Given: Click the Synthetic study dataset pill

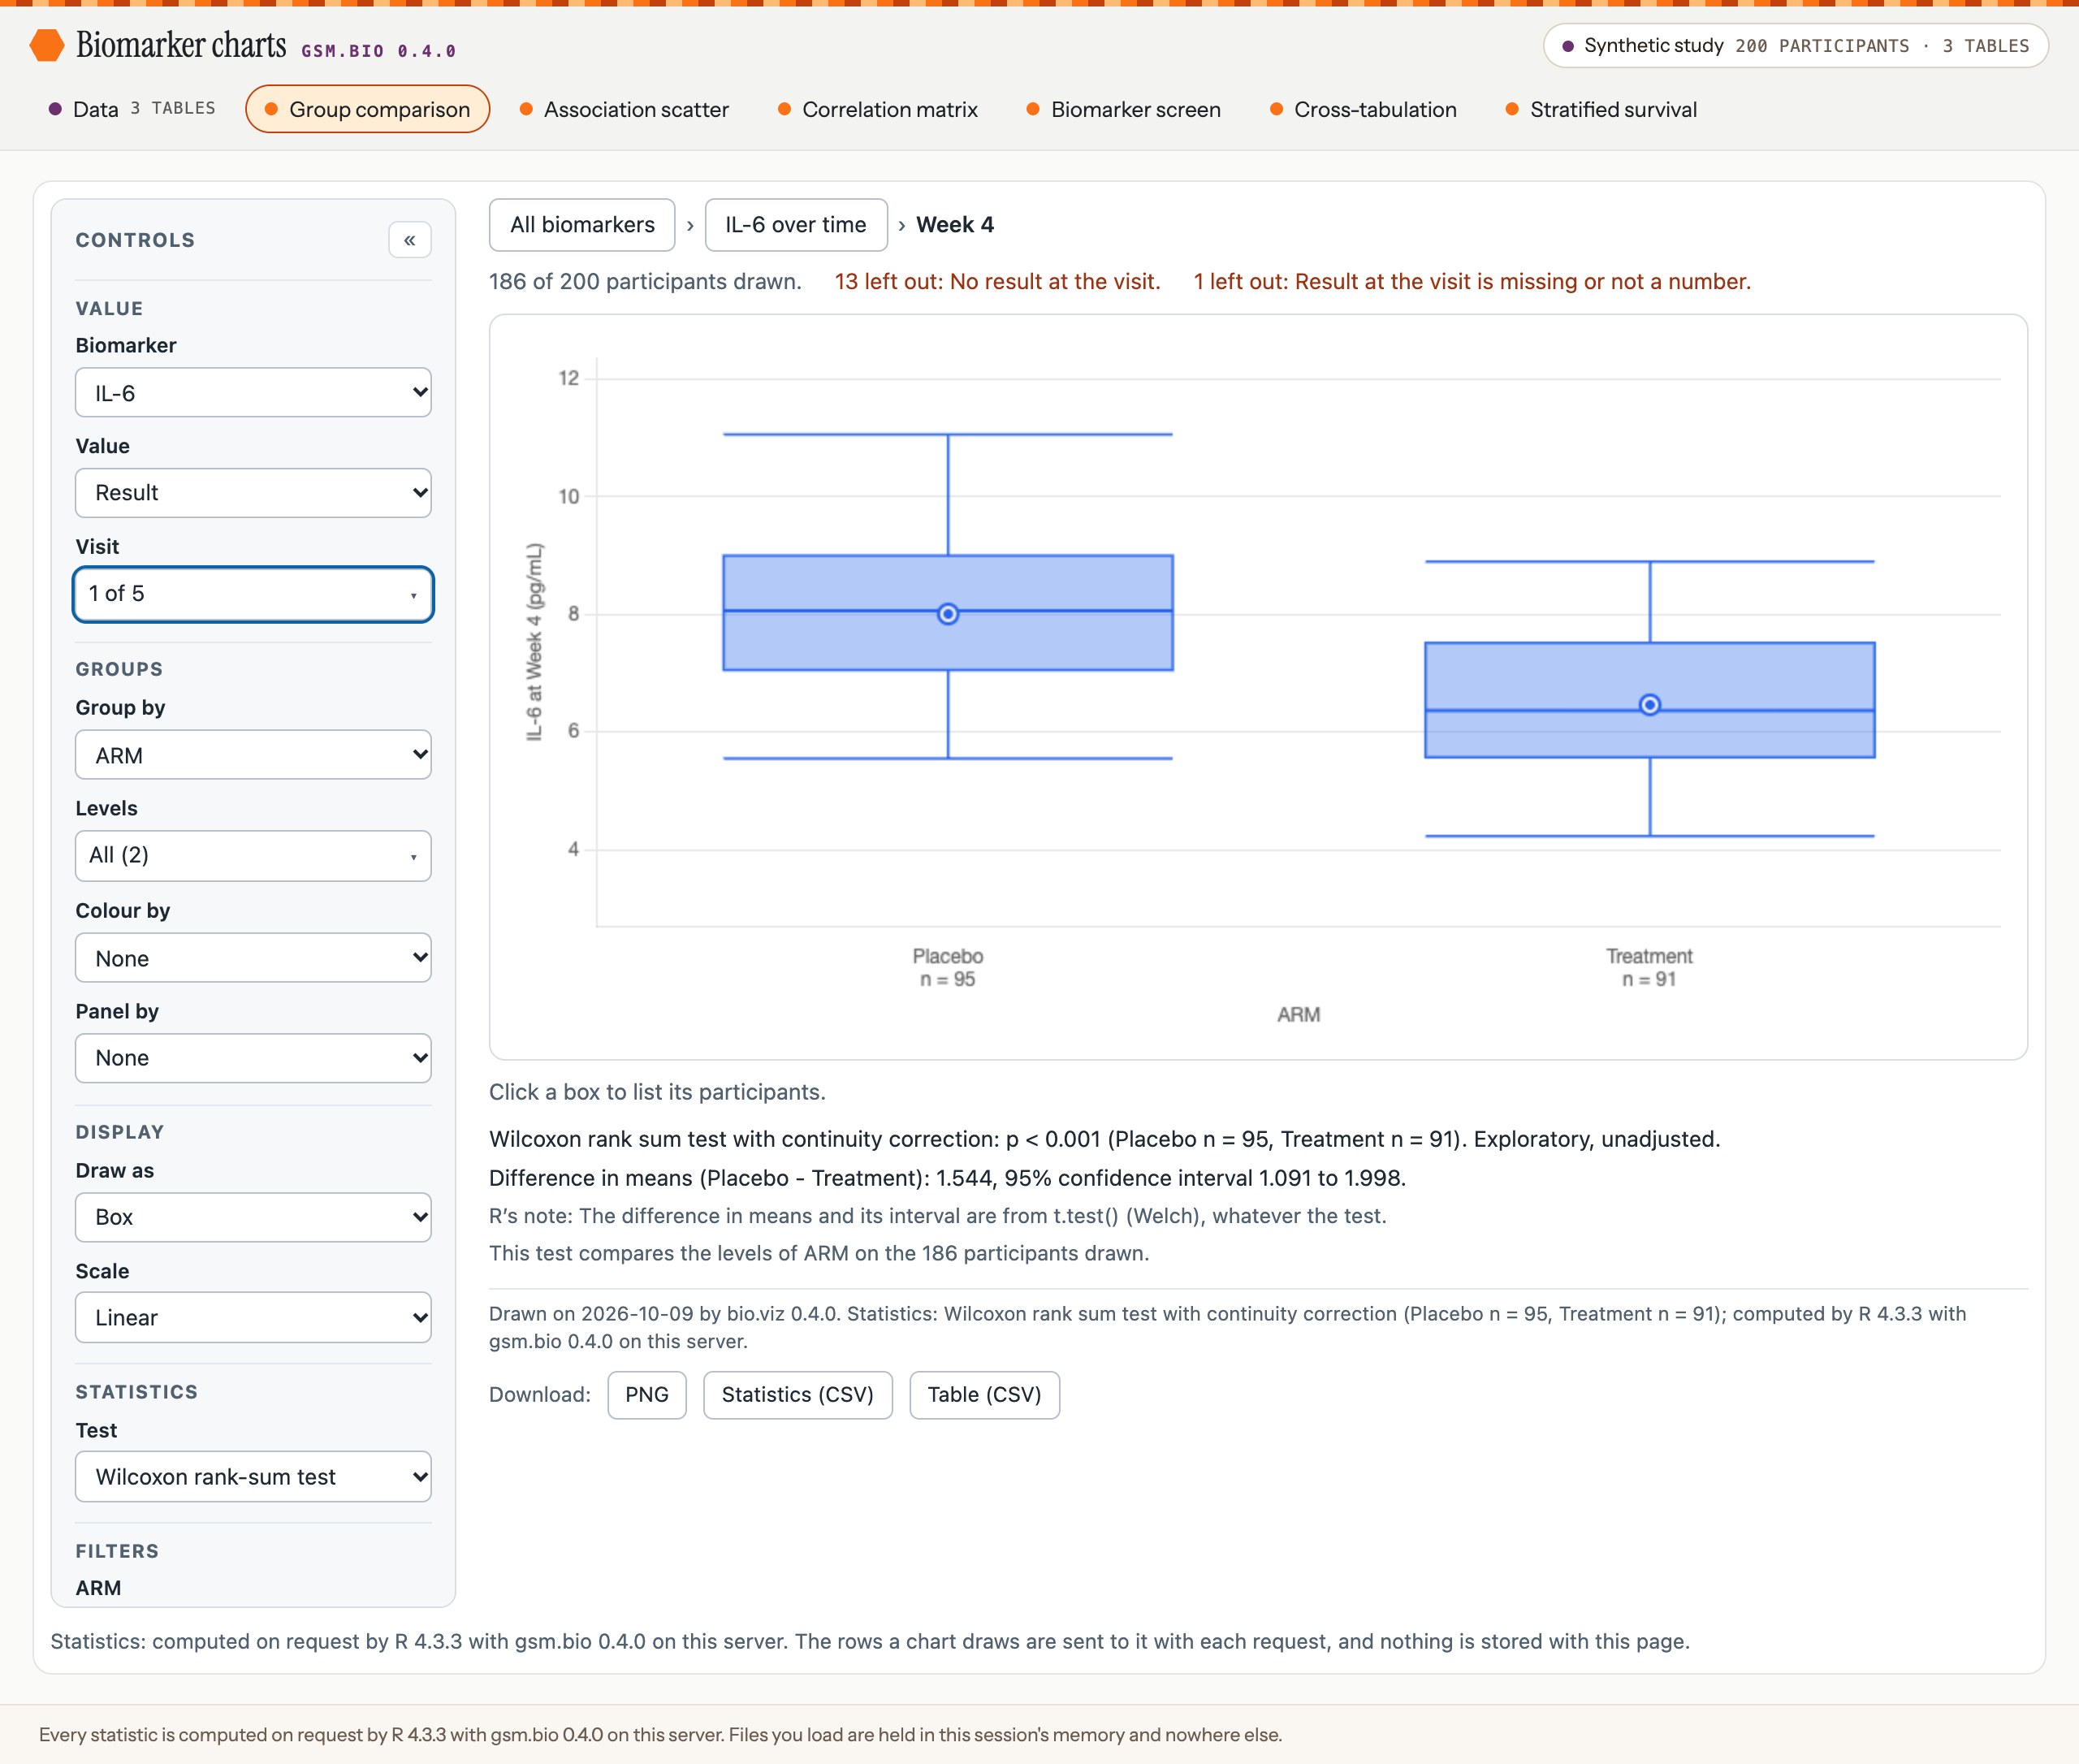Looking at the screenshot, I should (1795, 46).
